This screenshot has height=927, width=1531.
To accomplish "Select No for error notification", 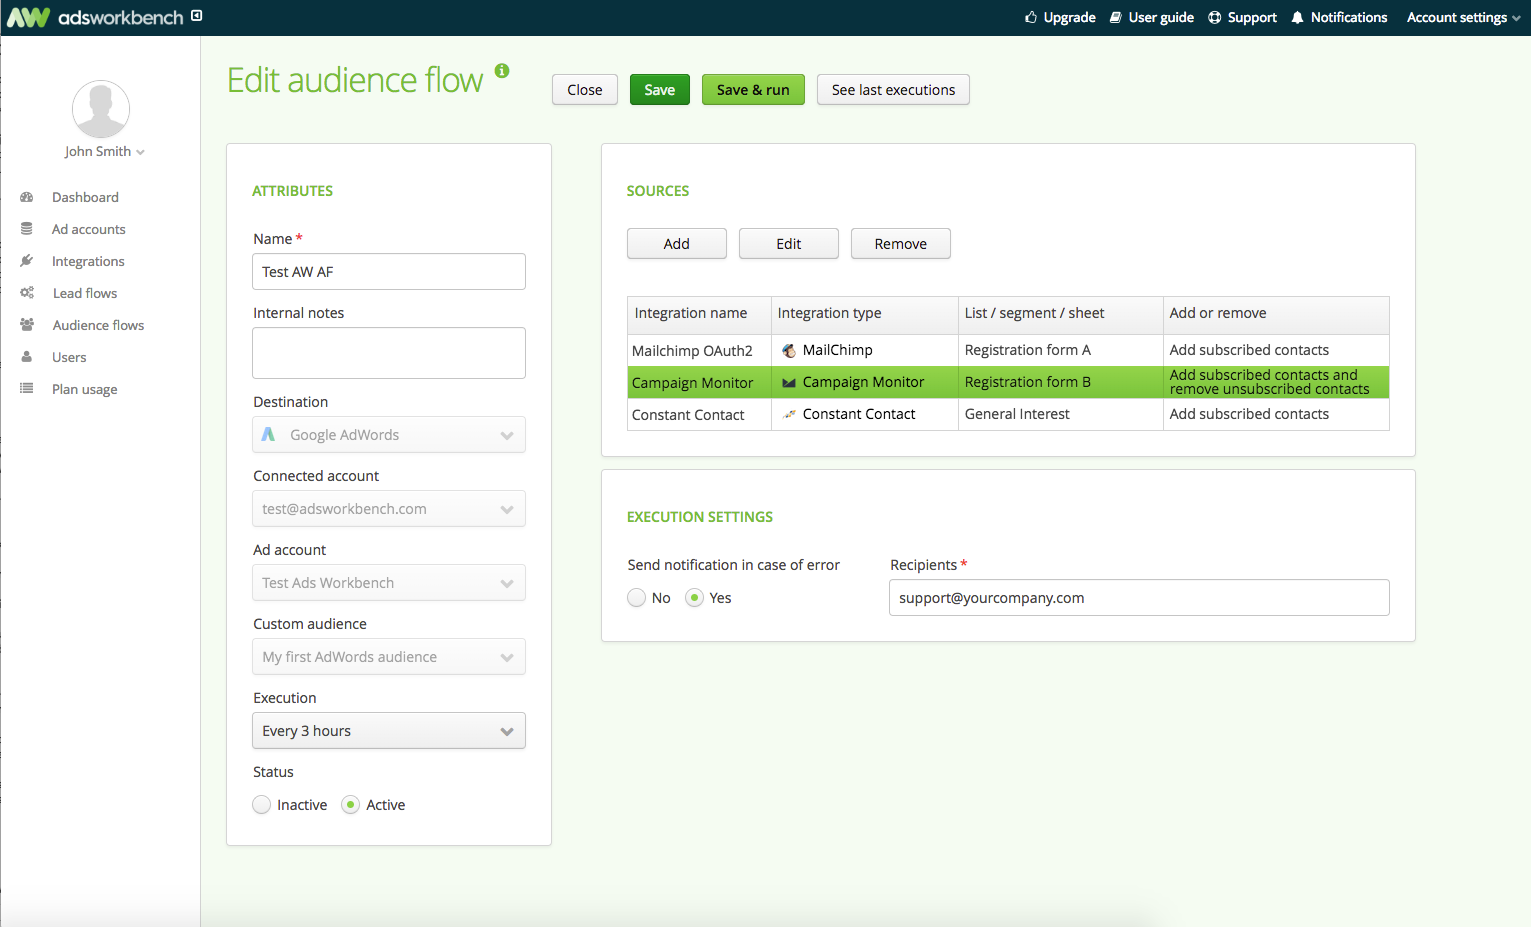I will point(637,598).
